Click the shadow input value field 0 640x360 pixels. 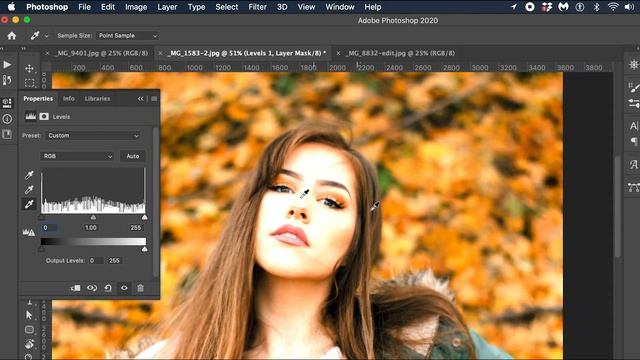(49, 228)
